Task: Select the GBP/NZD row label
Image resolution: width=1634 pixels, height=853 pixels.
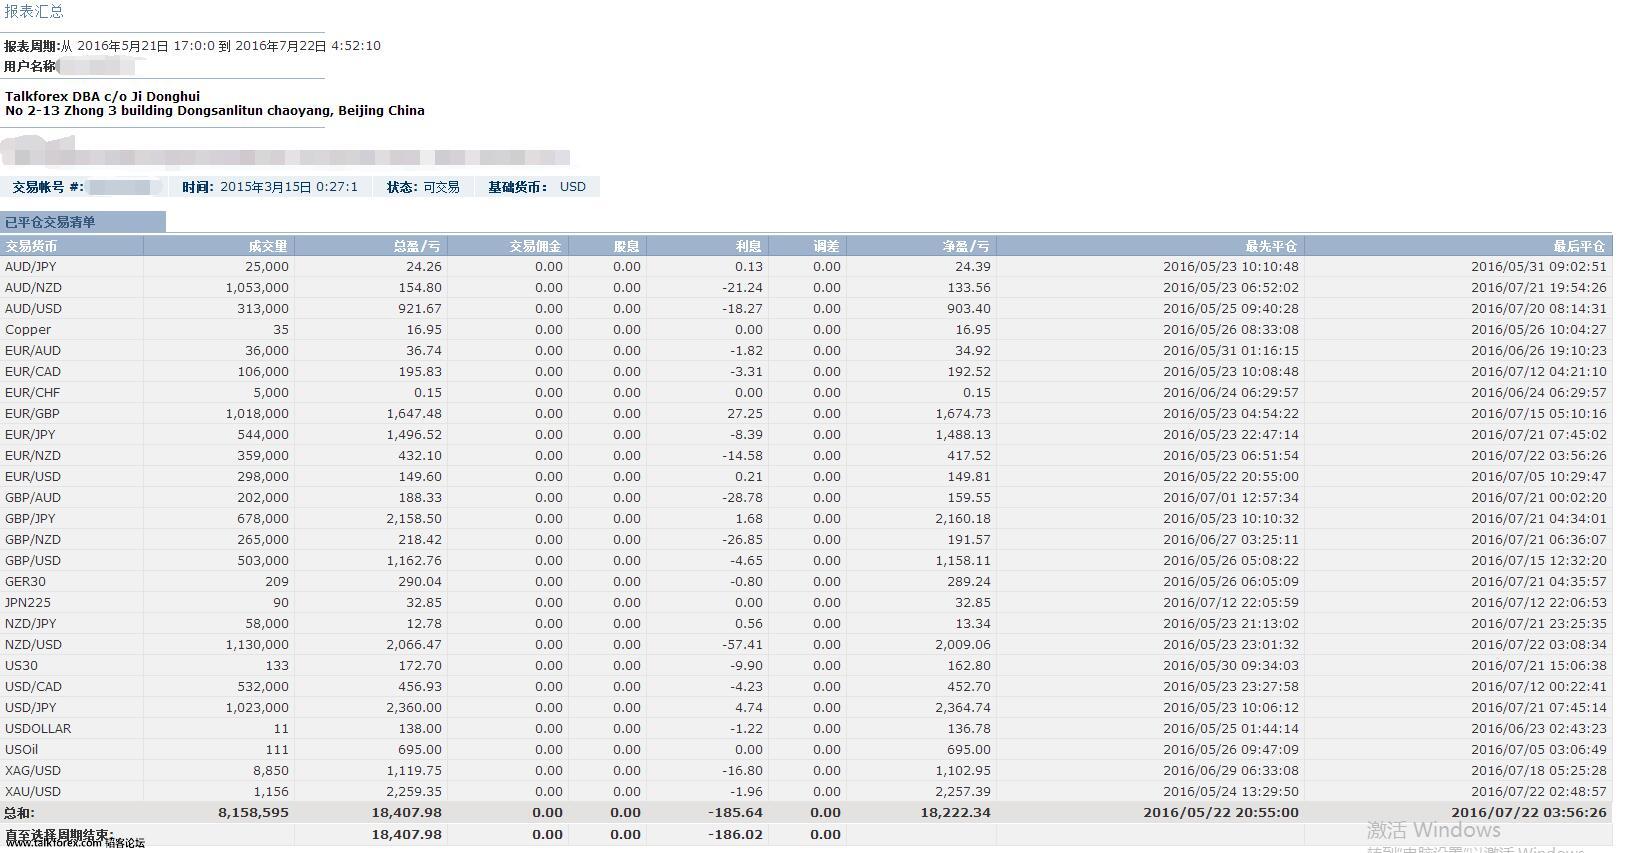Action: click(33, 539)
